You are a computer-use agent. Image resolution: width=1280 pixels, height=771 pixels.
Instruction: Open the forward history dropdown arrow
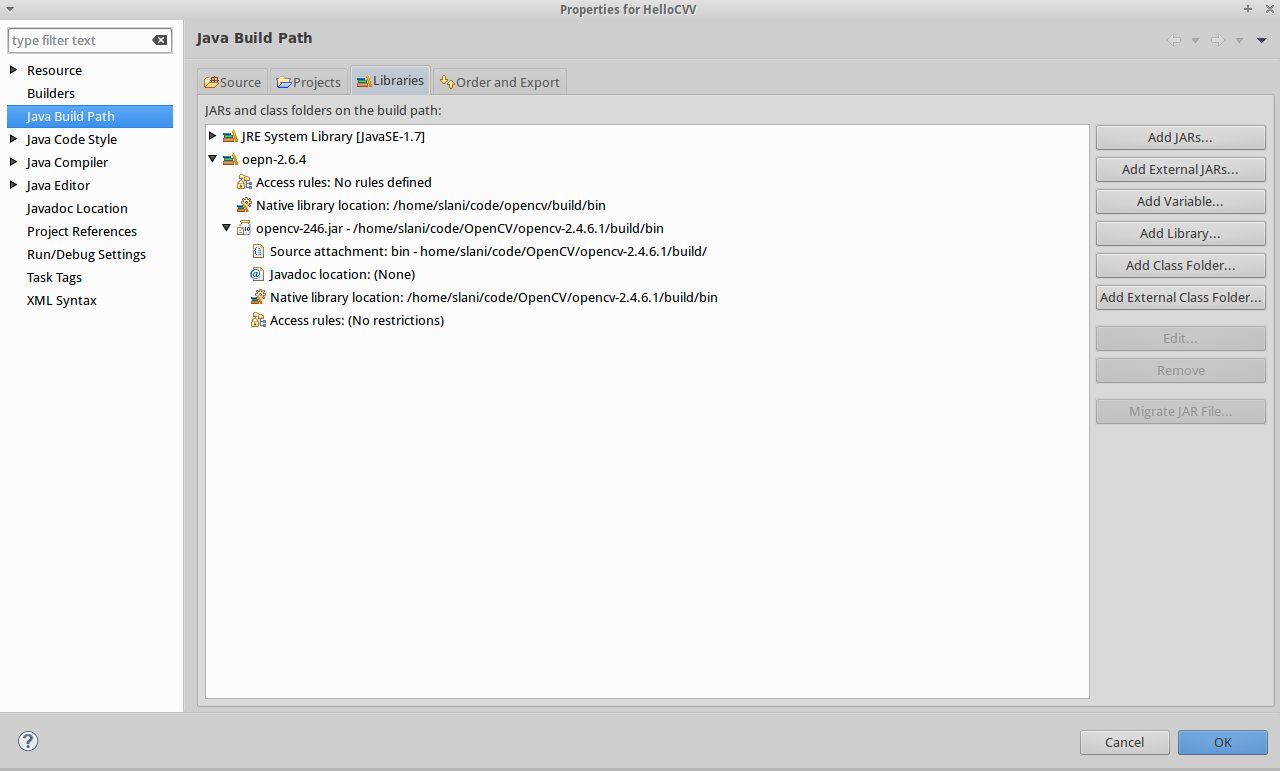pyautogui.click(x=1239, y=40)
